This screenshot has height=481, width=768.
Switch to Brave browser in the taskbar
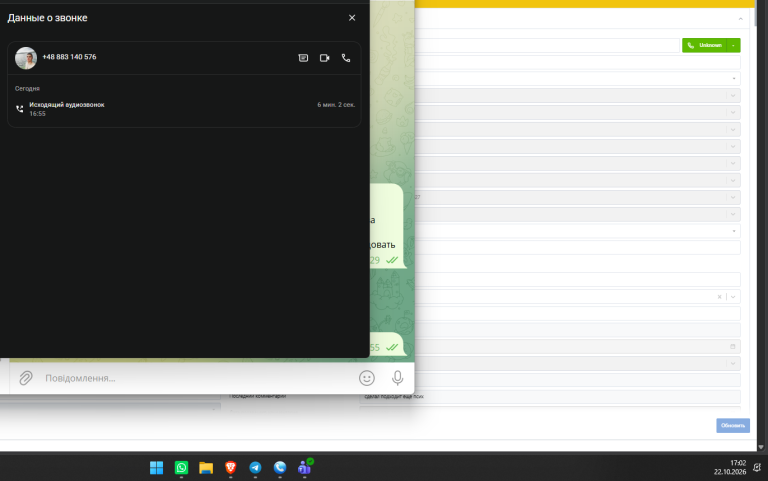coord(231,468)
